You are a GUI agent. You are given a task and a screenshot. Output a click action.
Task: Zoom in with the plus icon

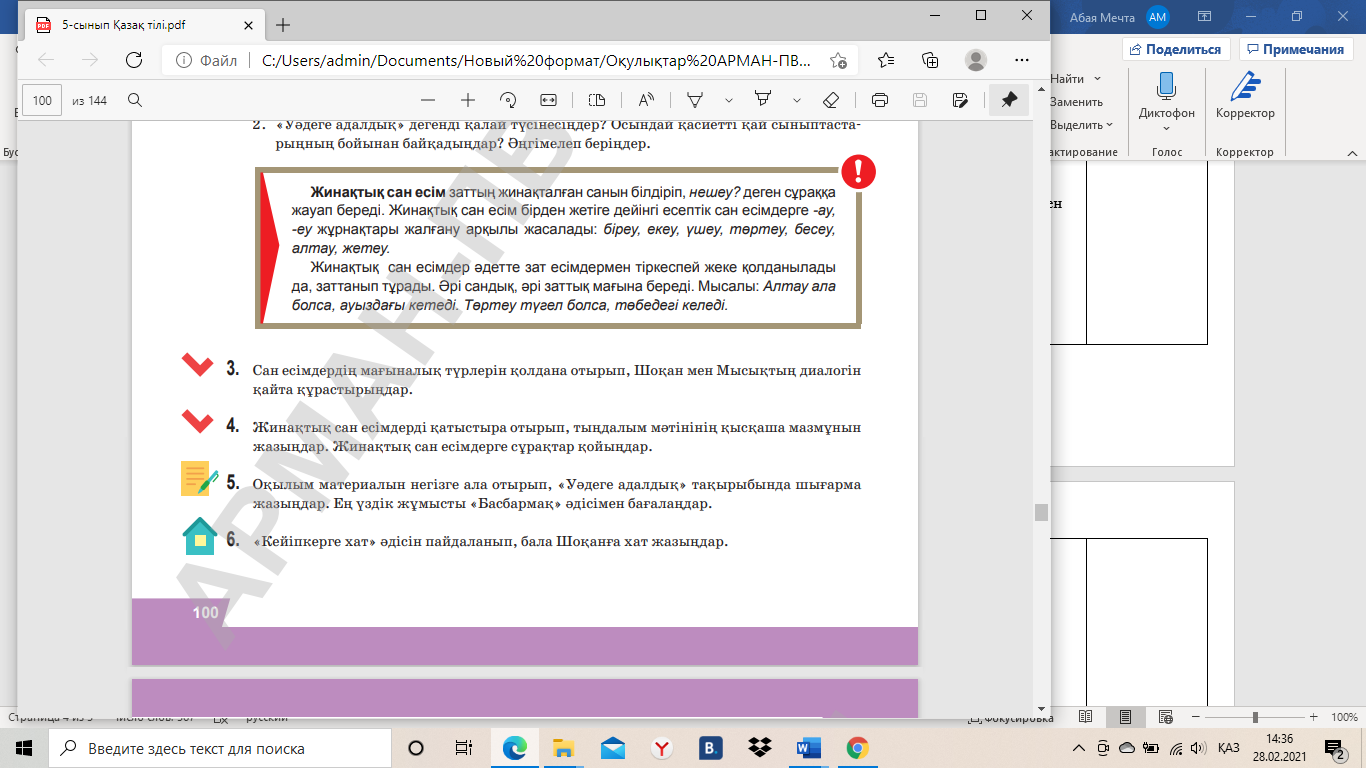pos(467,100)
